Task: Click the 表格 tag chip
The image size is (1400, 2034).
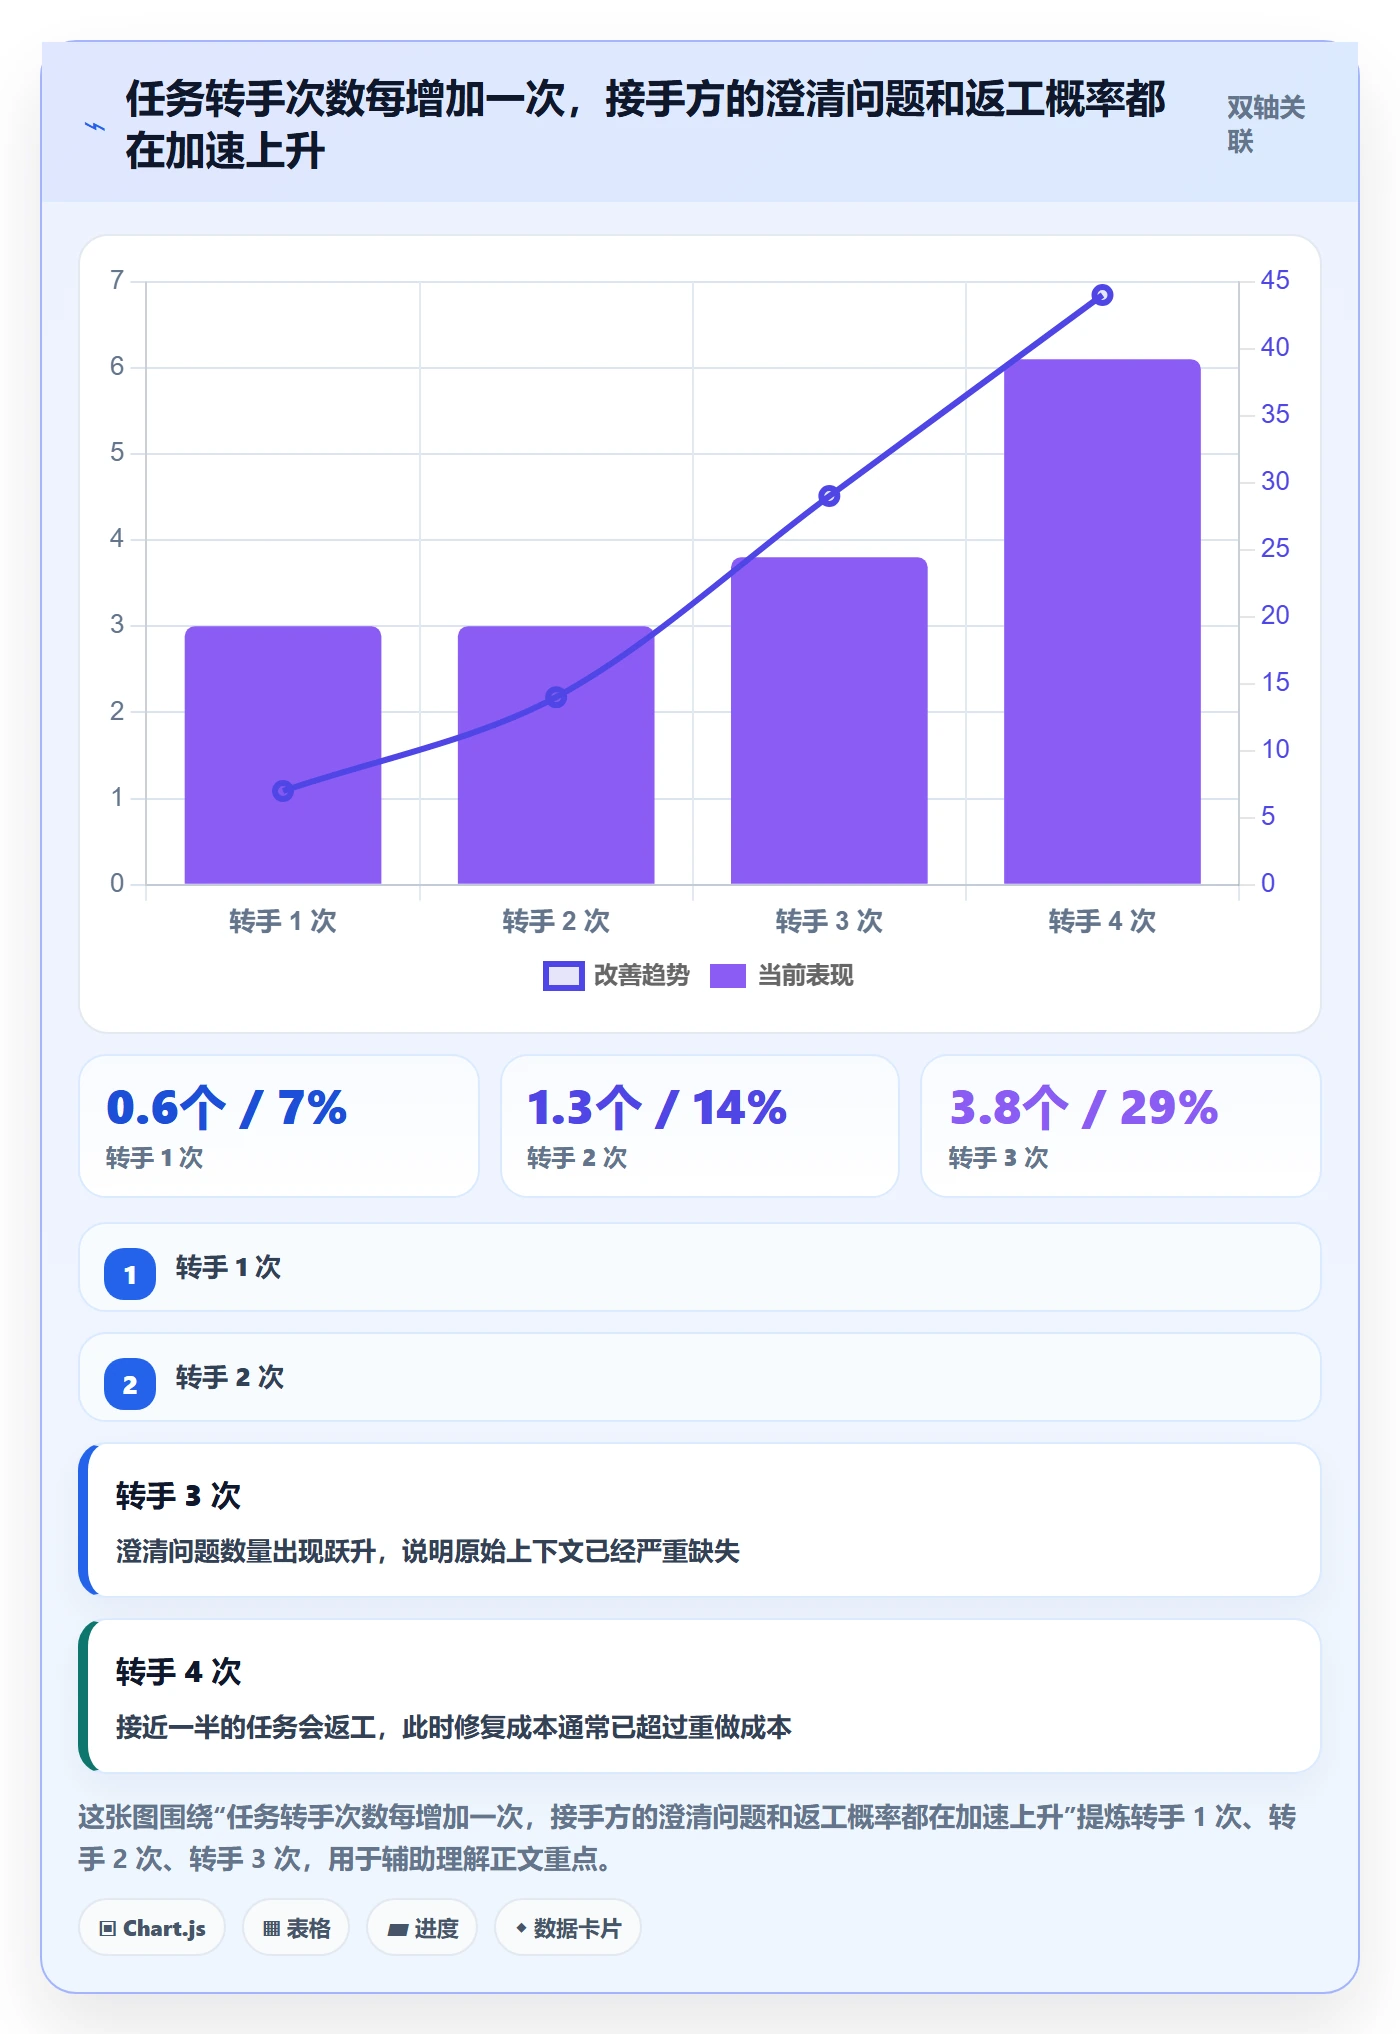Action: coord(296,1928)
